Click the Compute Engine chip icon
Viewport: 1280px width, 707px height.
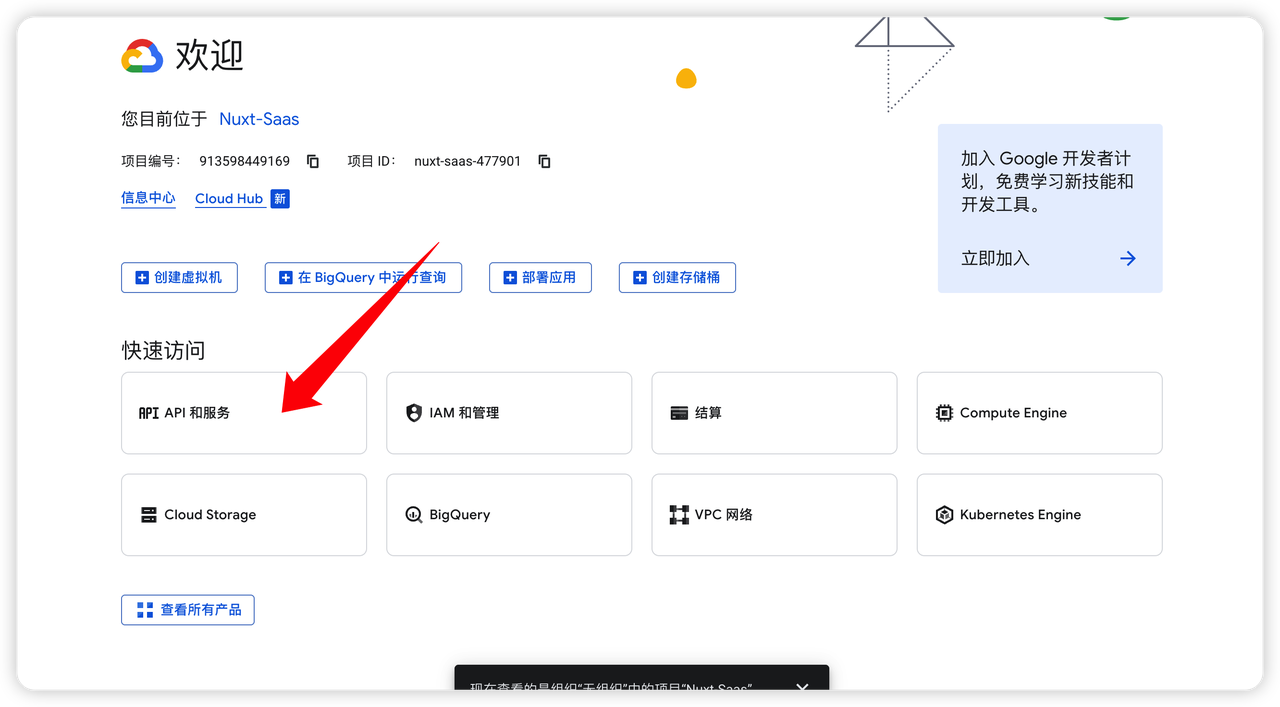944,413
